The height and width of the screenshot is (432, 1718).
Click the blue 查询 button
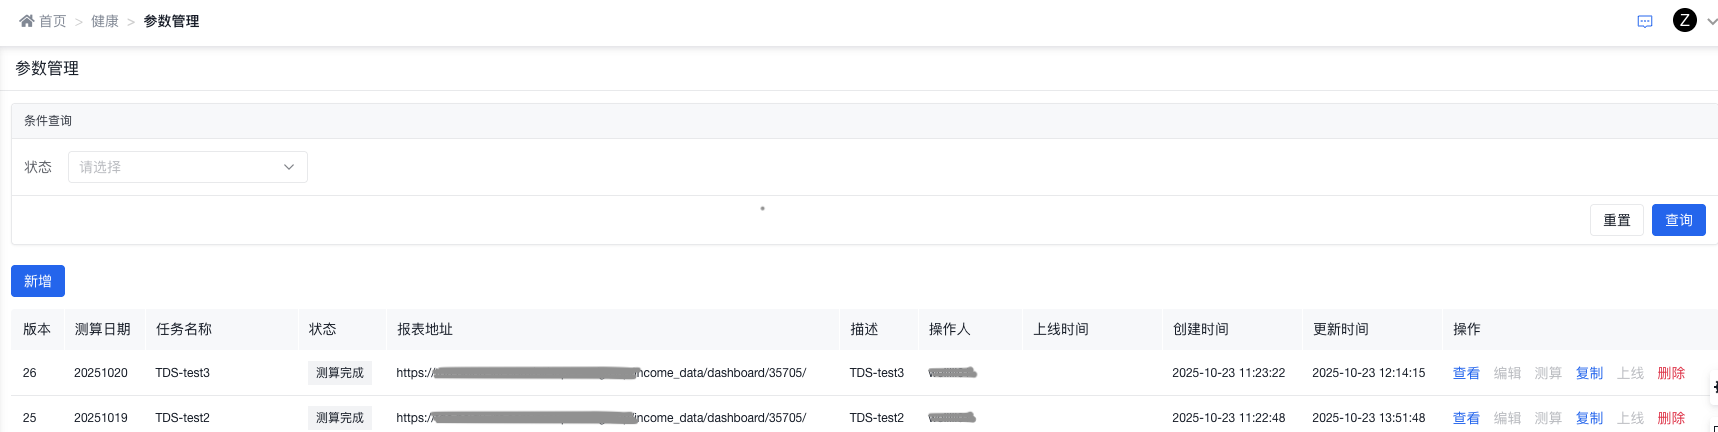tap(1678, 220)
